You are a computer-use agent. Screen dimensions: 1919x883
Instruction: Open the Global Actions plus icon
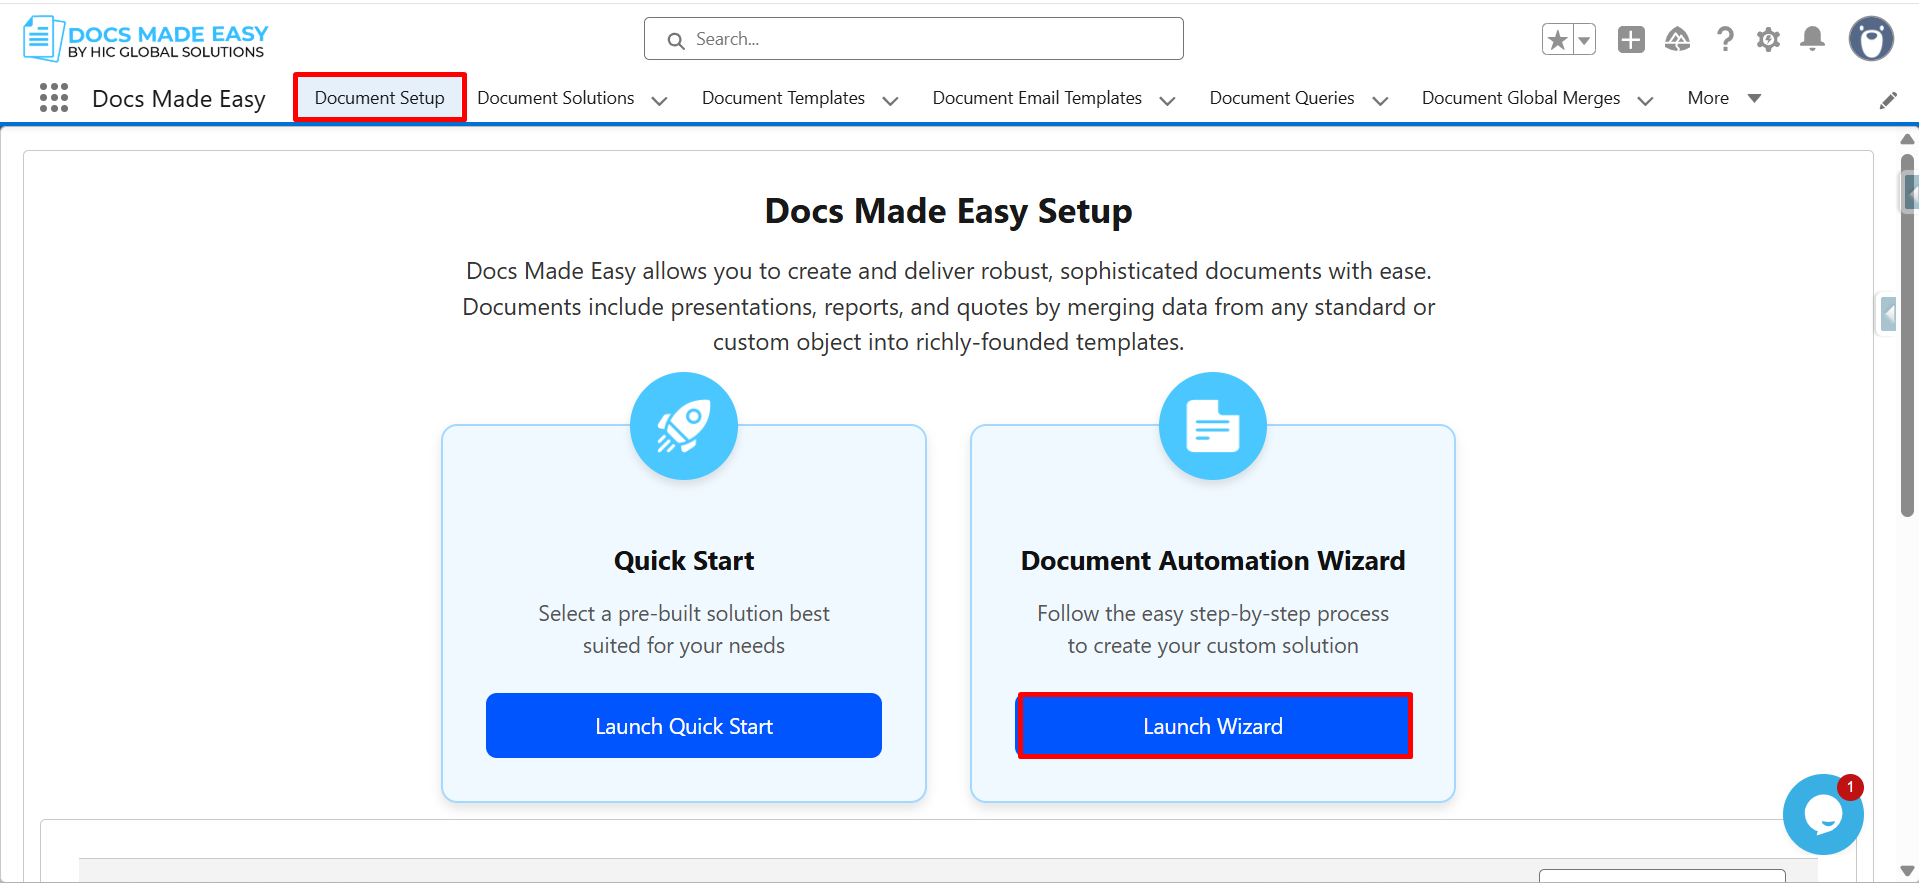pos(1631,40)
